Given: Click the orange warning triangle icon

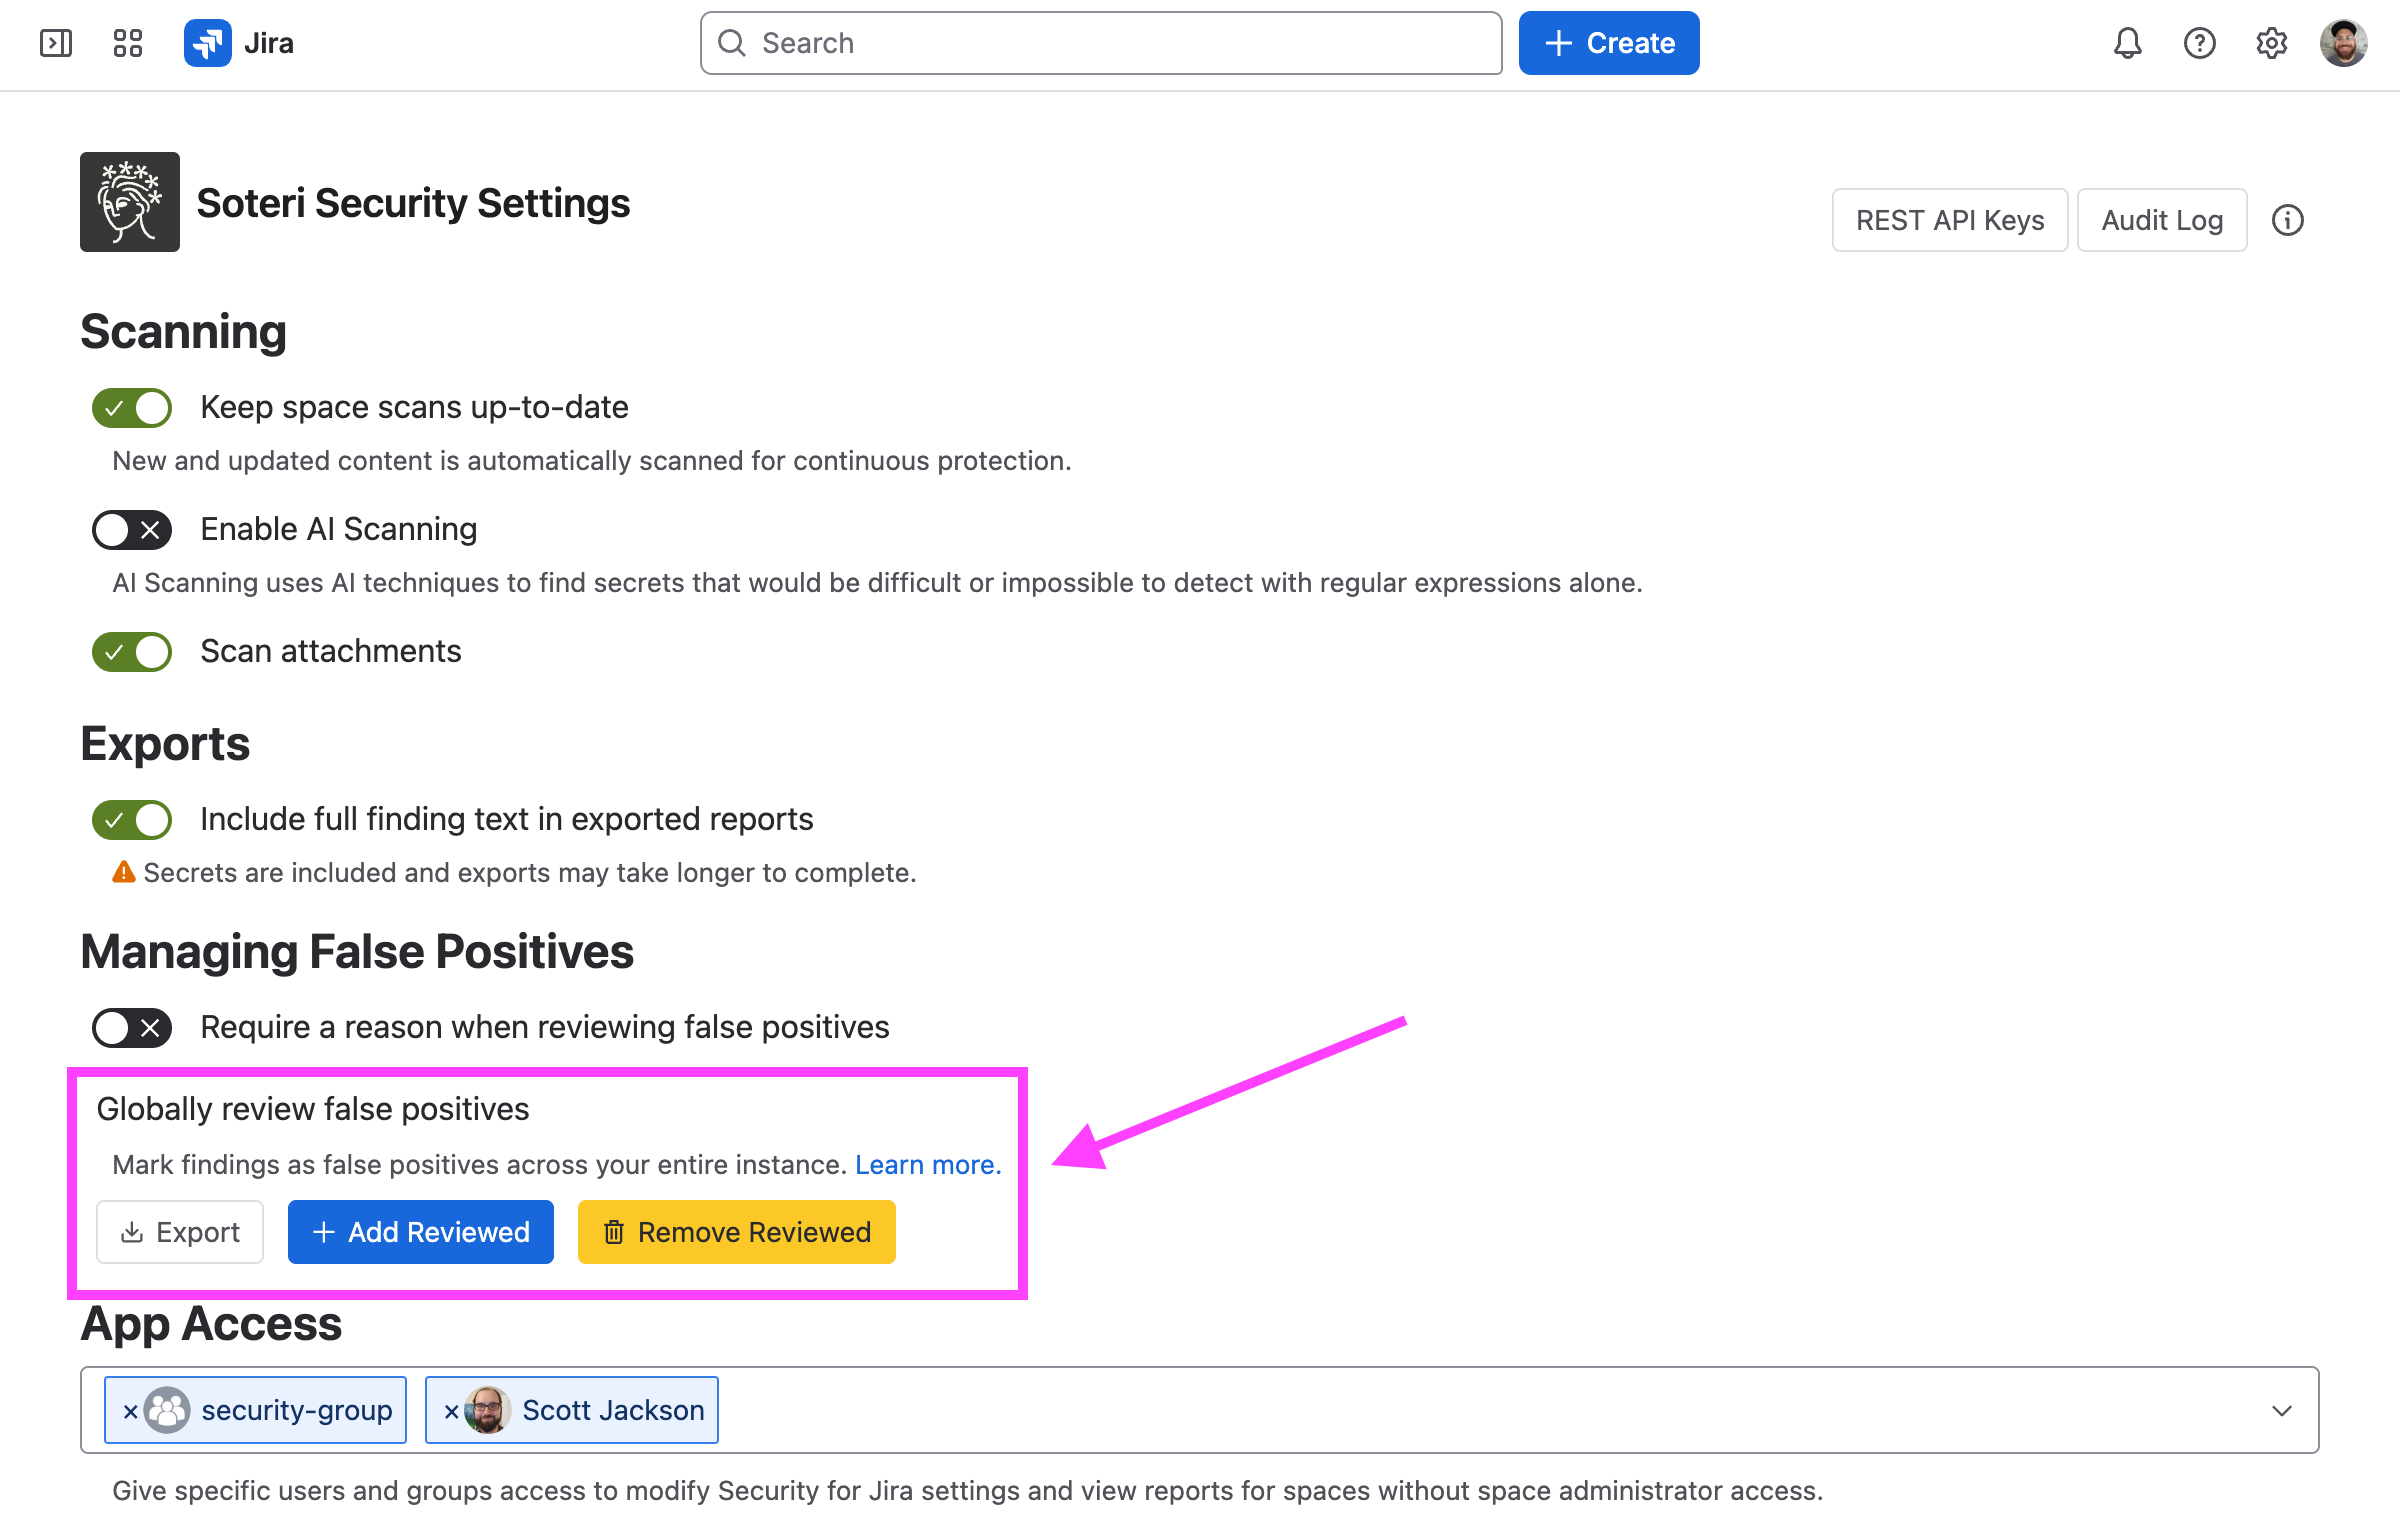Looking at the screenshot, I should (x=123, y=873).
